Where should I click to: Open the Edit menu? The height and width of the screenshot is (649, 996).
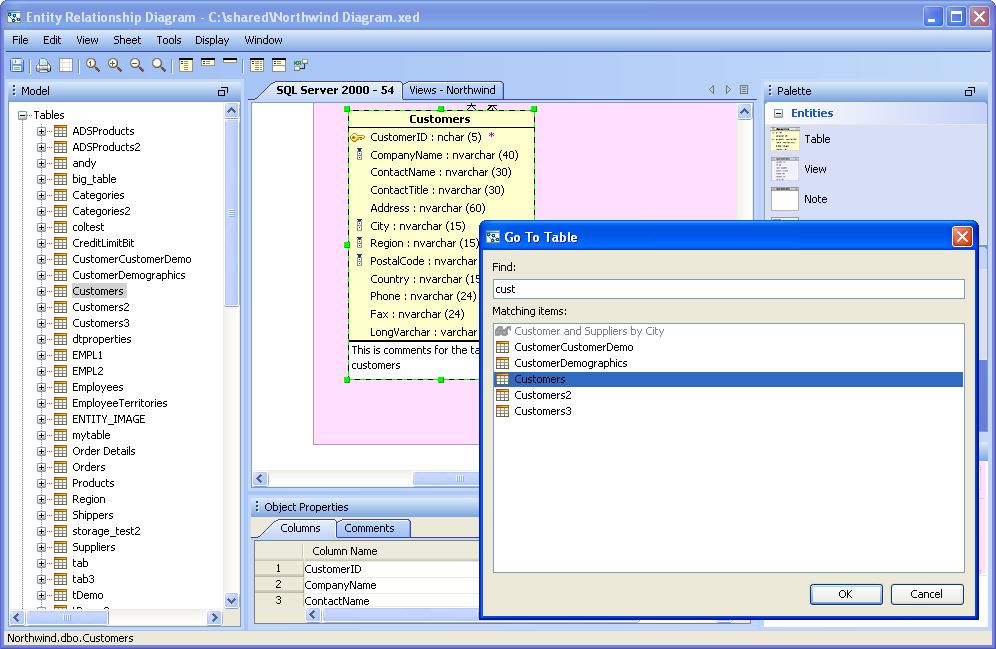[x=52, y=40]
